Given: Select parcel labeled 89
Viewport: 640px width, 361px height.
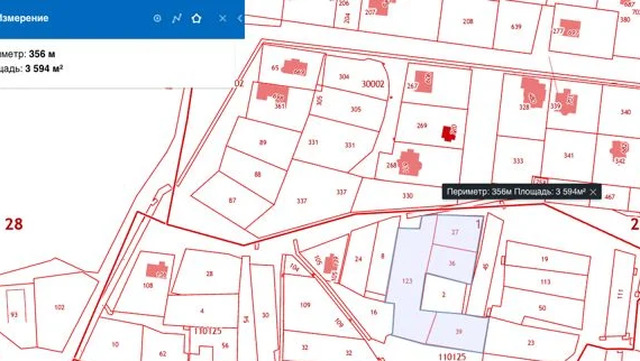Looking at the screenshot, I should tap(263, 143).
